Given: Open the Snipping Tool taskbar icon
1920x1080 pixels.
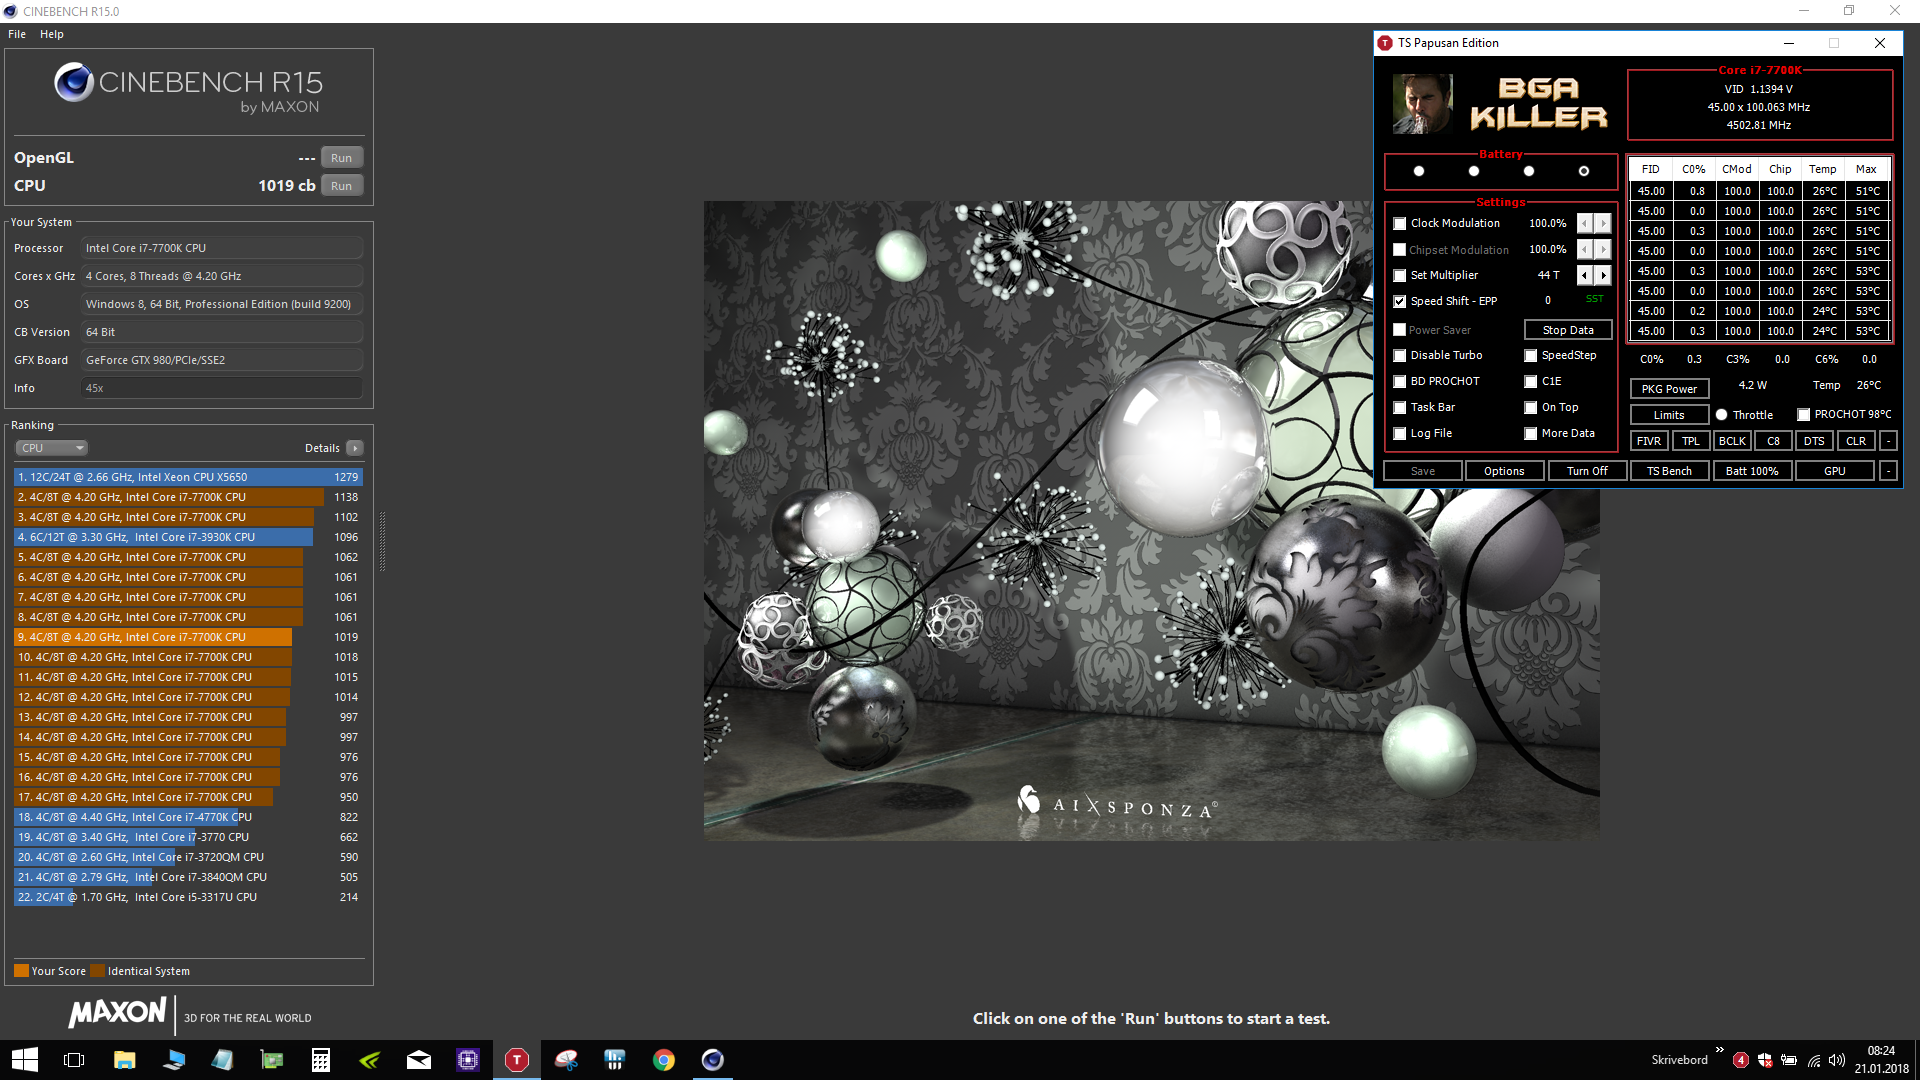Looking at the screenshot, I should (x=566, y=1060).
